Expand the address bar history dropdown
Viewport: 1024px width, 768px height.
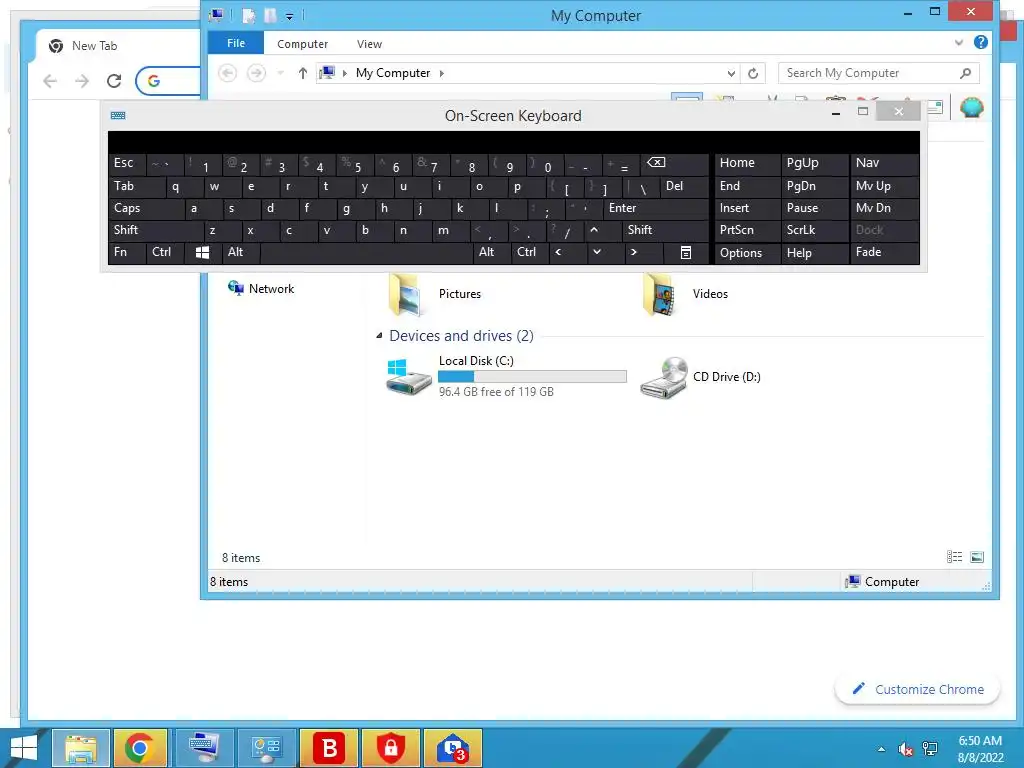pyautogui.click(x=731, y=74)
